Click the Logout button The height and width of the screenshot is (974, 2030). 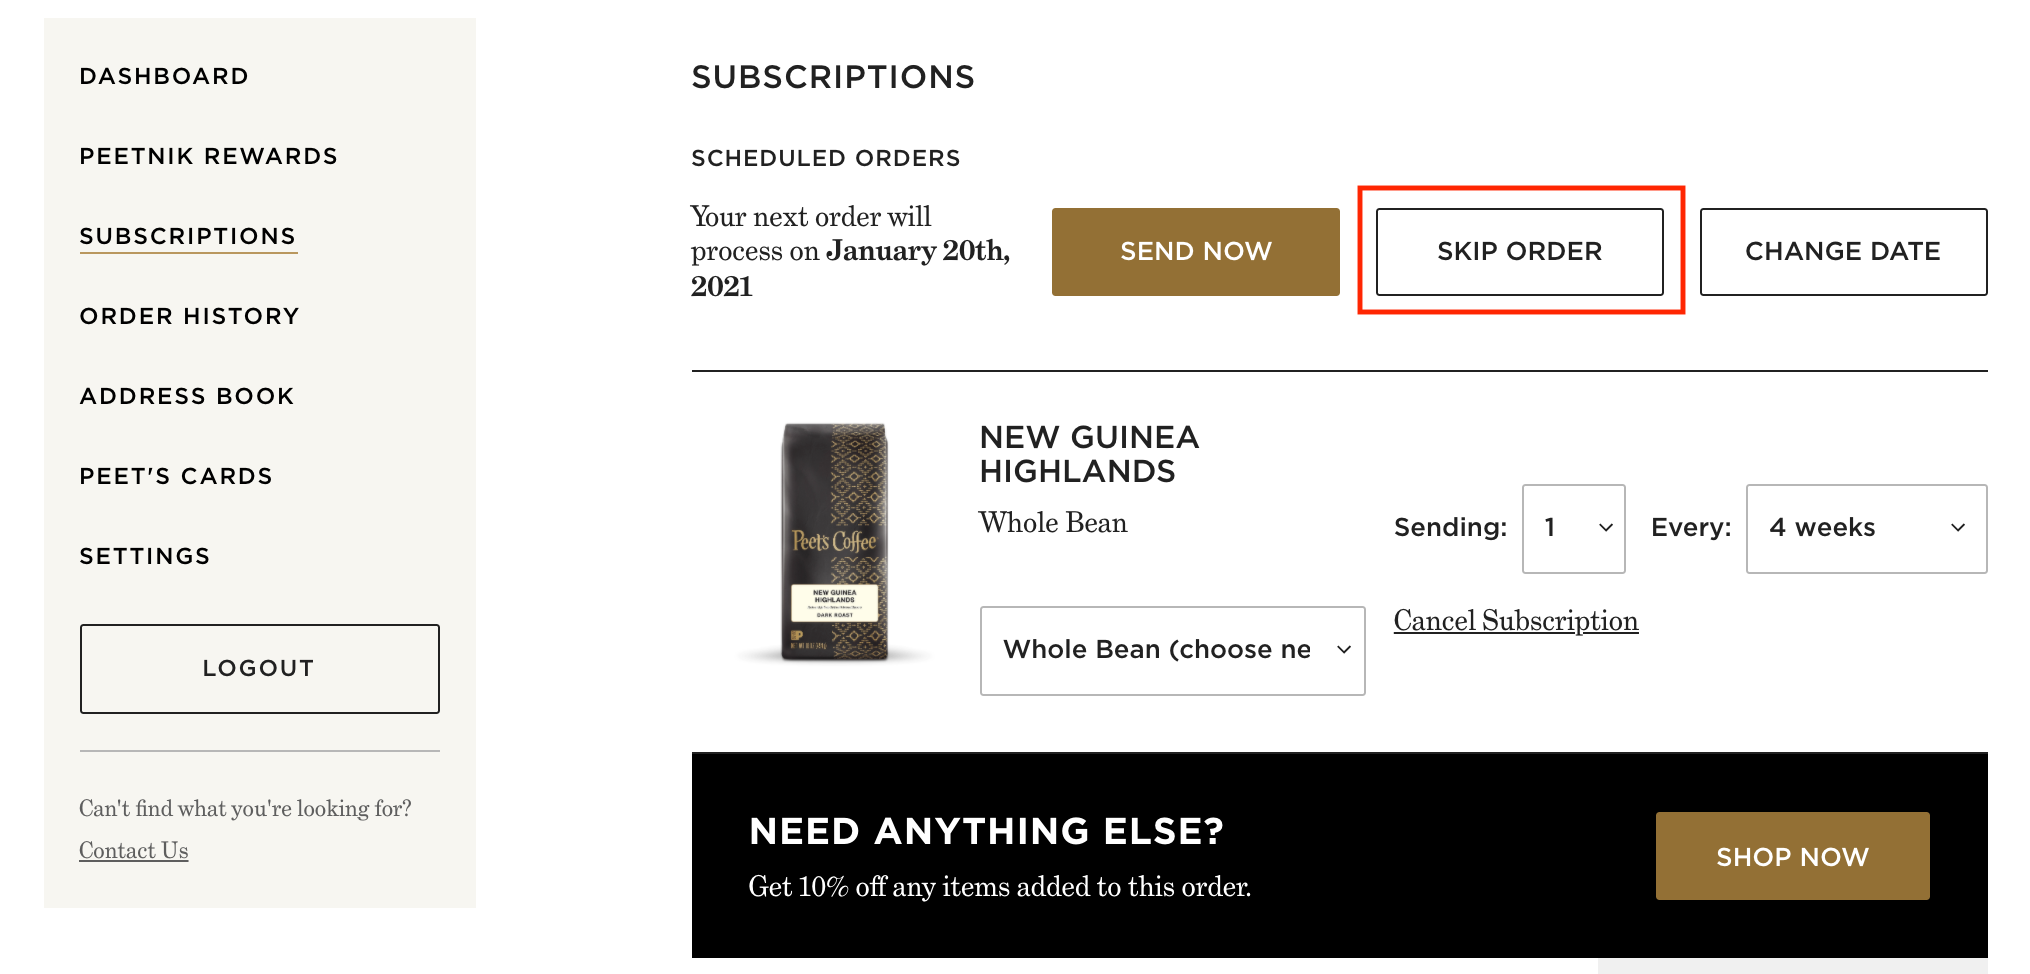point(259,668)
